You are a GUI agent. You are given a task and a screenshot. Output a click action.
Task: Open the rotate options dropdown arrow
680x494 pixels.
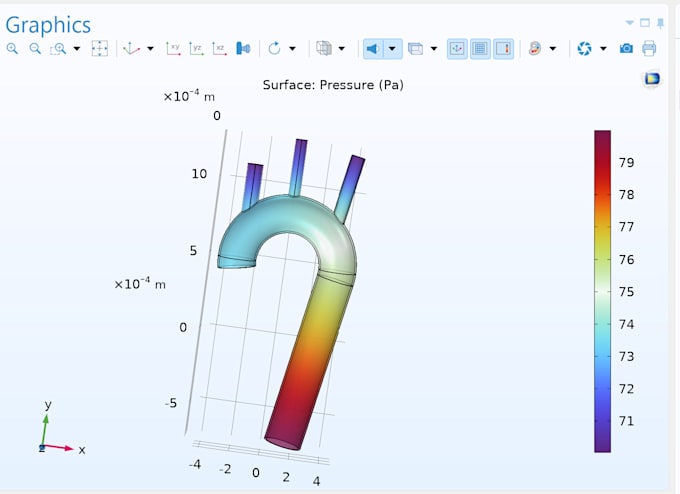292,49
